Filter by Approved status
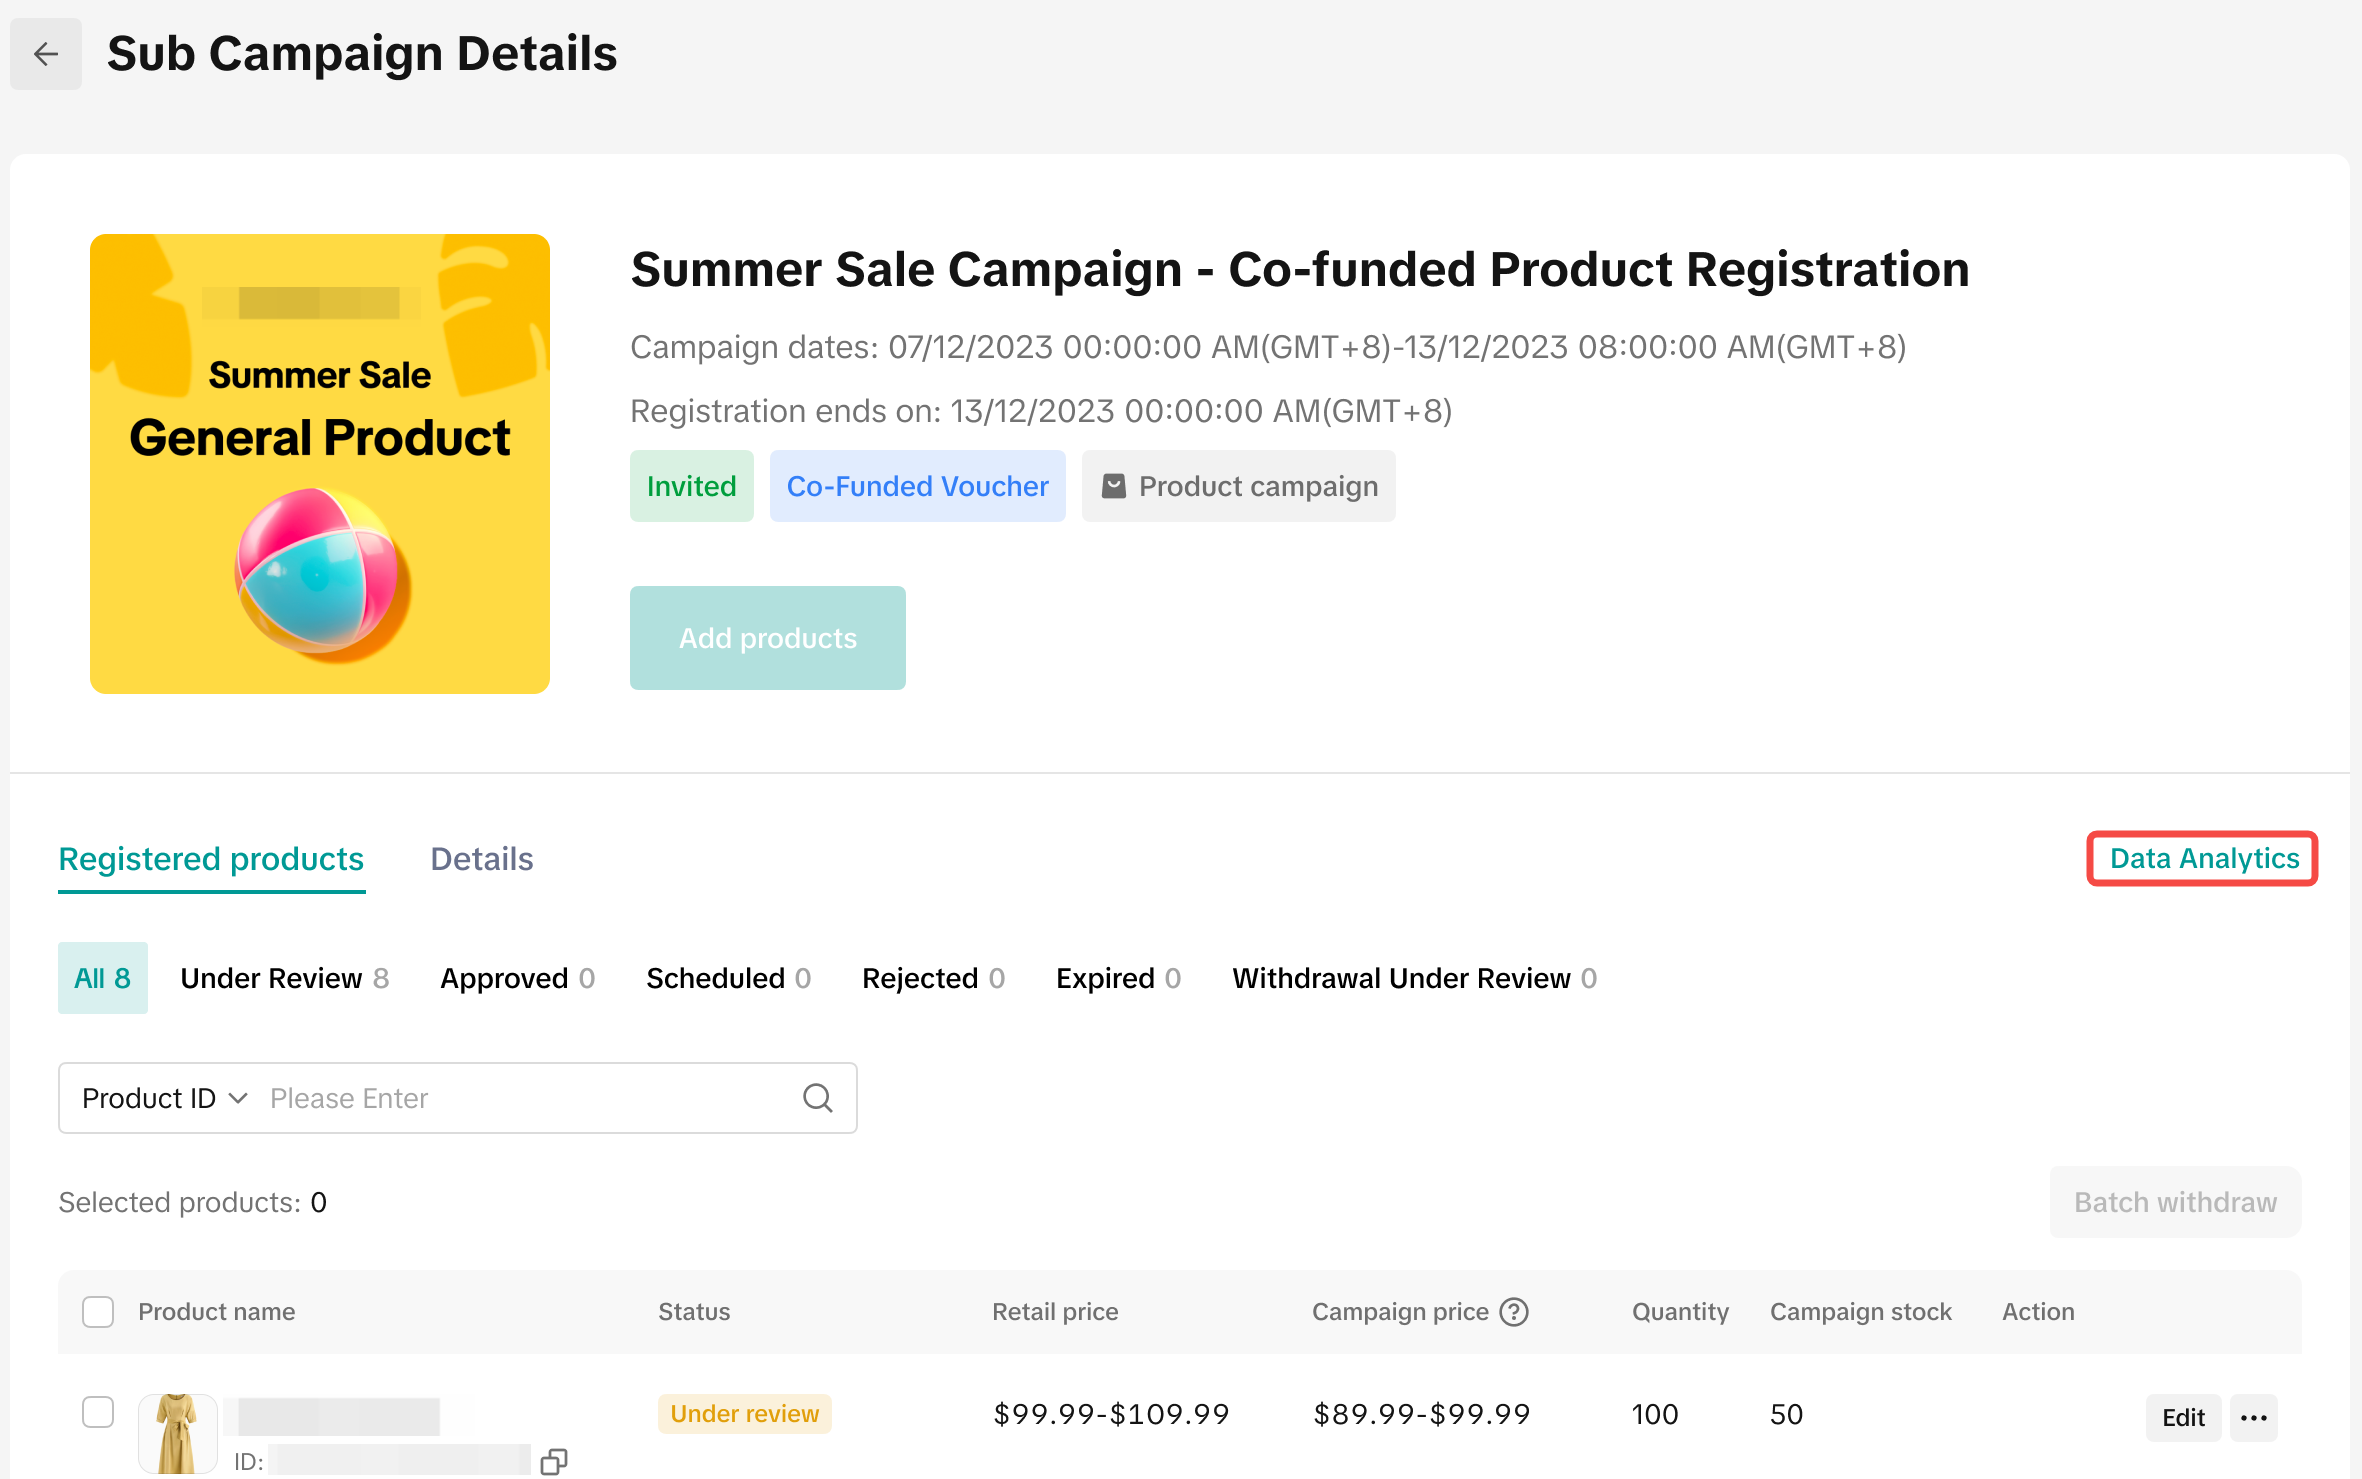This screenshot has height=1479, width=2362. point(517,978)
